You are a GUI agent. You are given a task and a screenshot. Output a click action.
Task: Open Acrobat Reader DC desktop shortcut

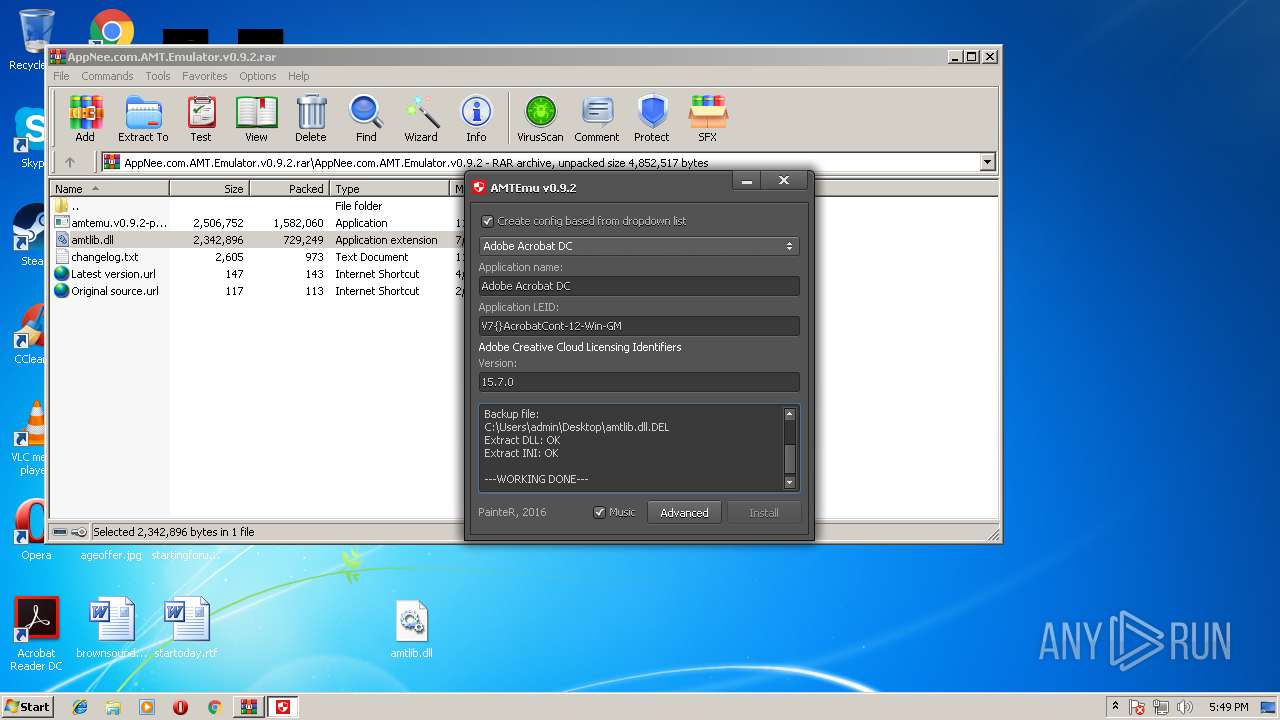37,634
